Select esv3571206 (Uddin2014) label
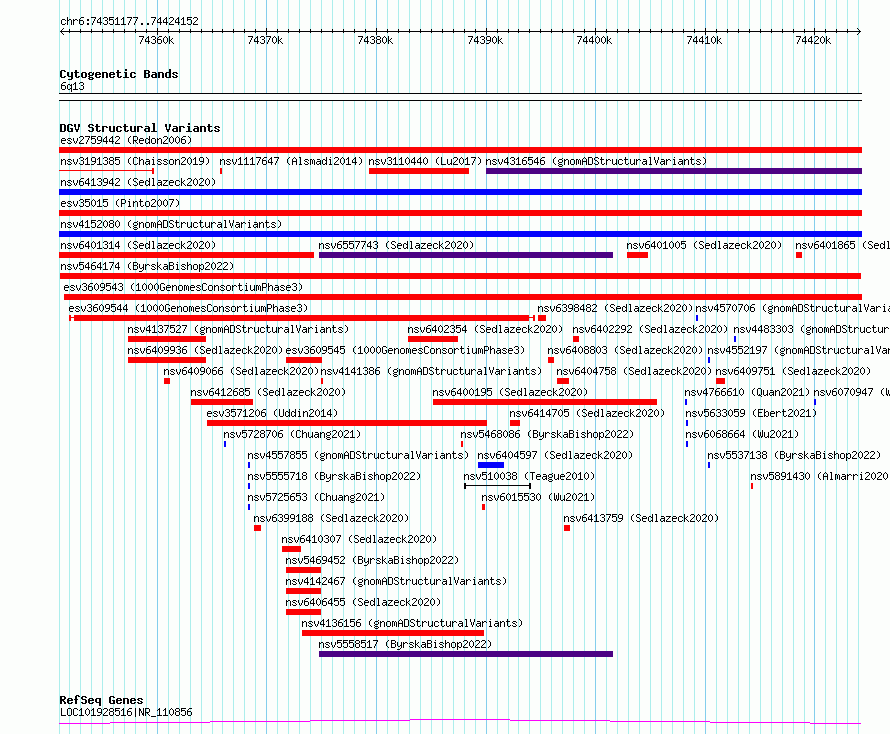890x734 pixels. [x=272, y=413]
